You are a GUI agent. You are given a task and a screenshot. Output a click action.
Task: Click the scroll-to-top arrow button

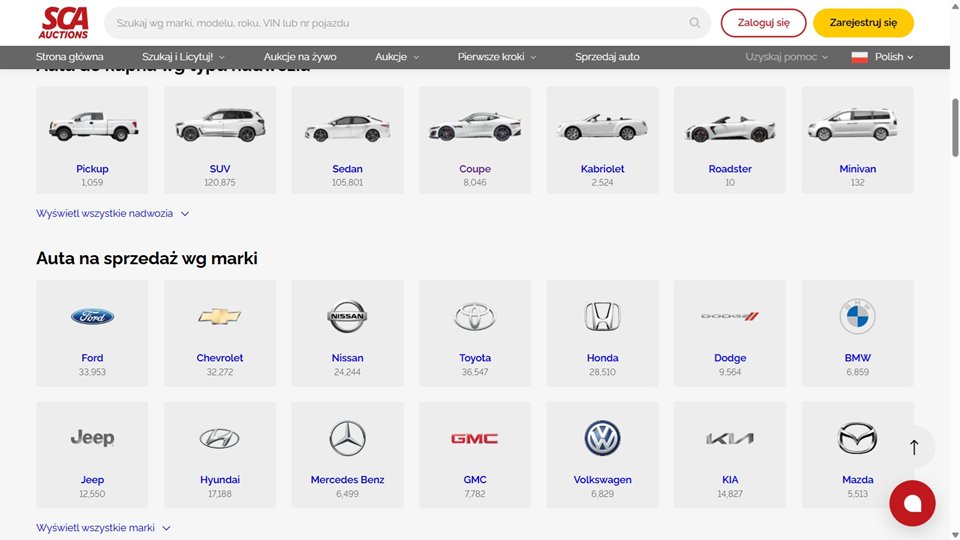[914, 448]
